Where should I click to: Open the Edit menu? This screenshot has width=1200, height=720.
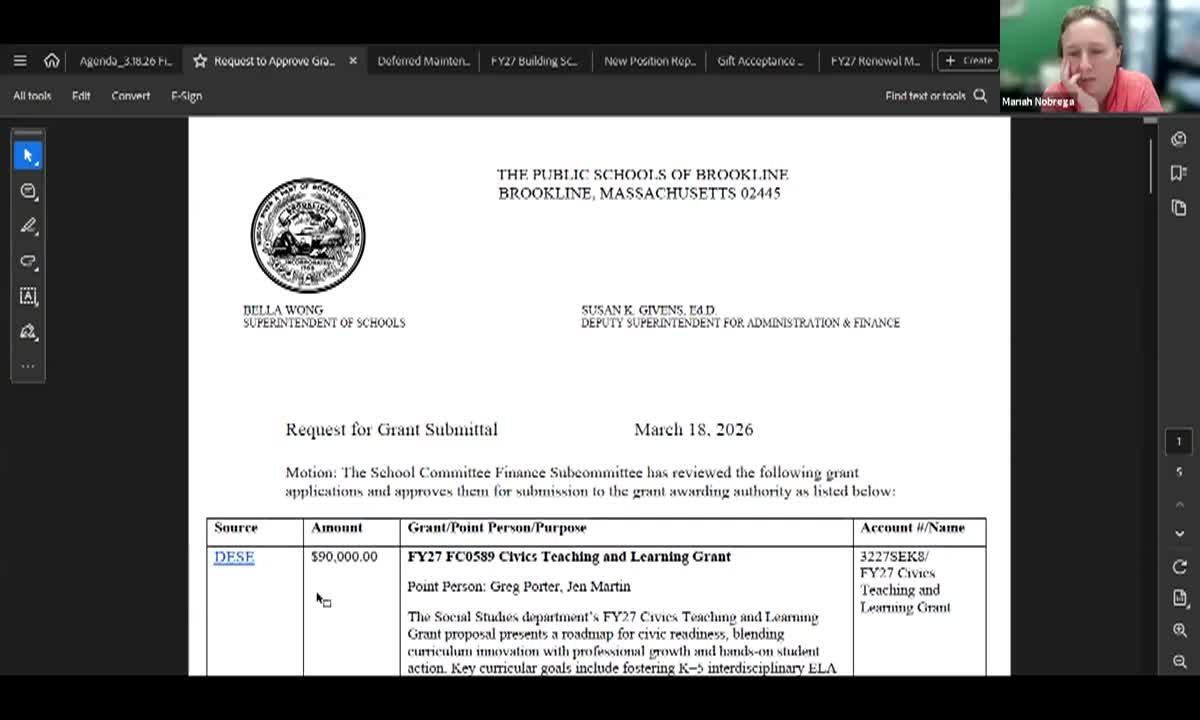[x=81, y=95]
